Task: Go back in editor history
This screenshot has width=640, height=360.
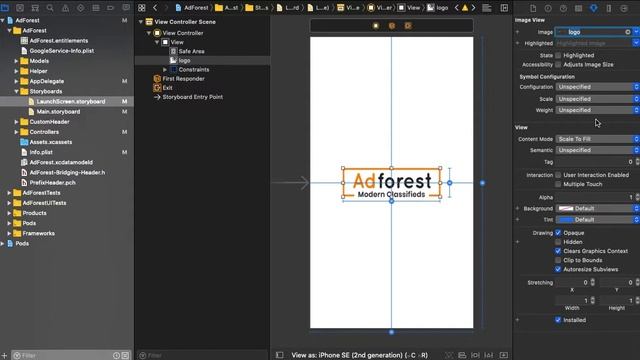Action: (x=155, y=8)
